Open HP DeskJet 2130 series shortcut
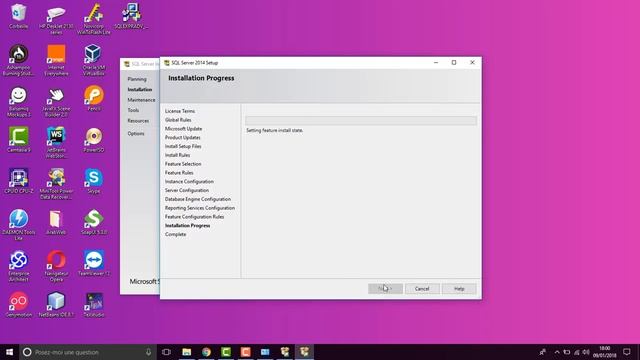 coord(56,19)
